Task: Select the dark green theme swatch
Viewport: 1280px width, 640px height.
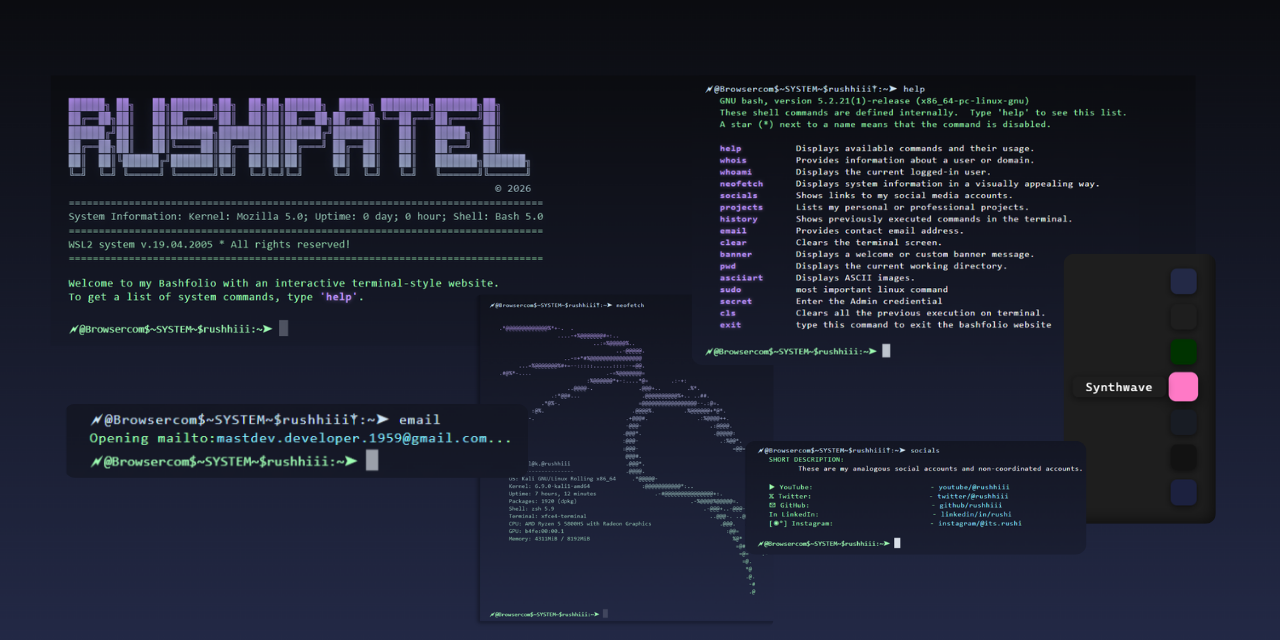Action: point(1183,352)
